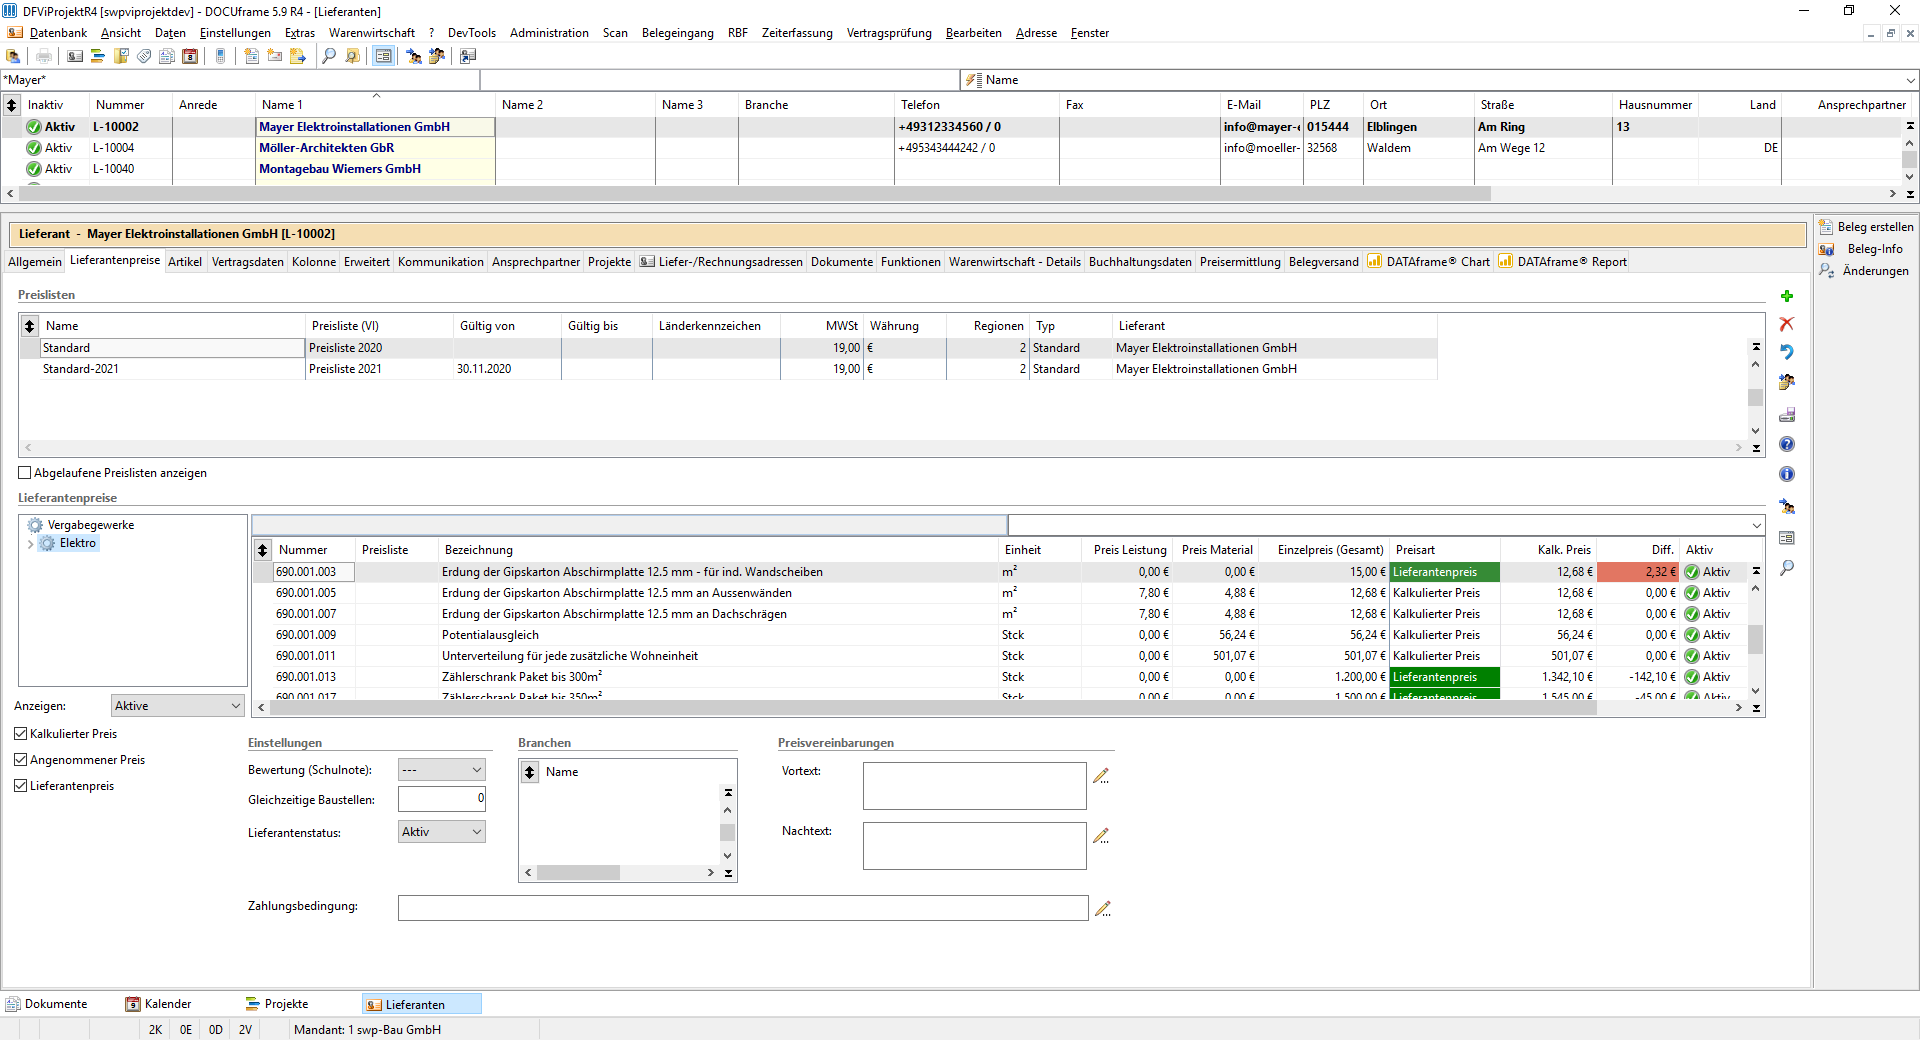Uncheck the Angenommener Preis checkbox
Viewport: 1920px width, 1040px height.
(x=21, y=760)
